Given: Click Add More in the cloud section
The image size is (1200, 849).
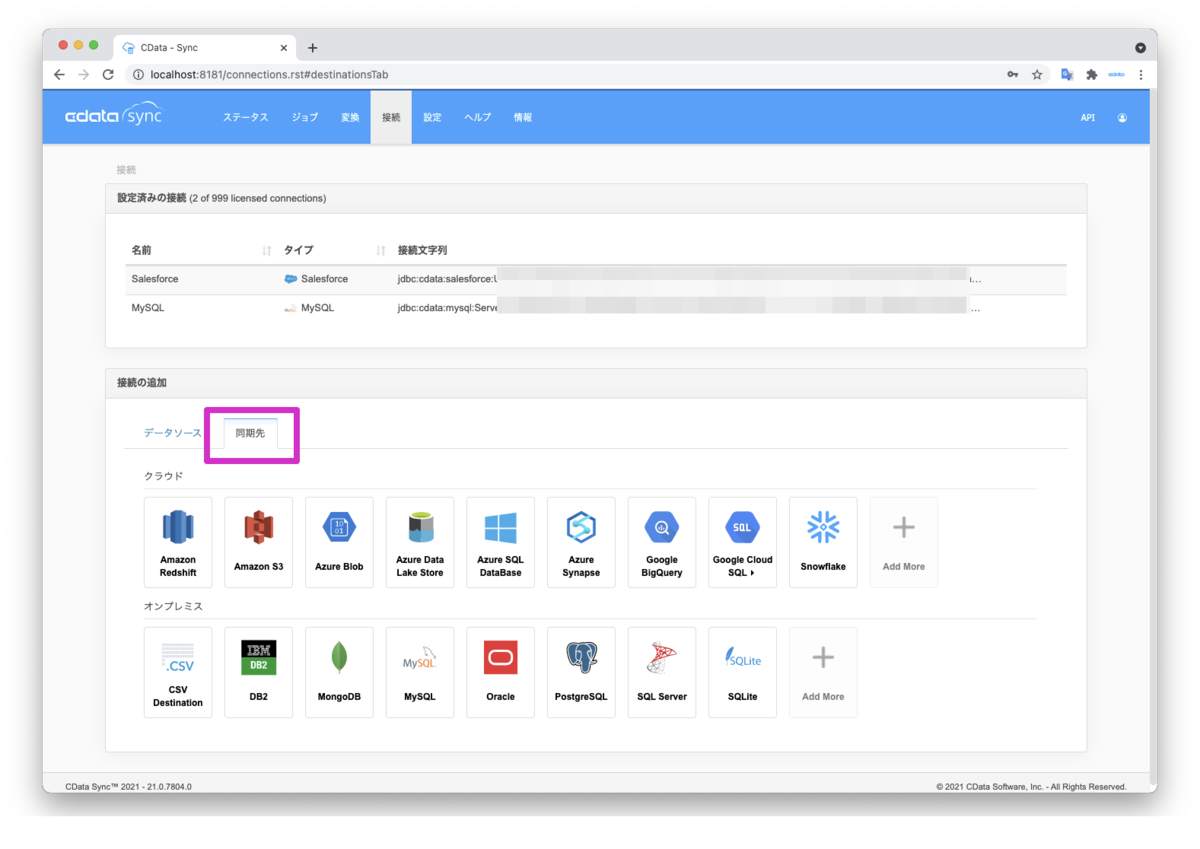Looking at the screenshot, I should pos(904,542).
